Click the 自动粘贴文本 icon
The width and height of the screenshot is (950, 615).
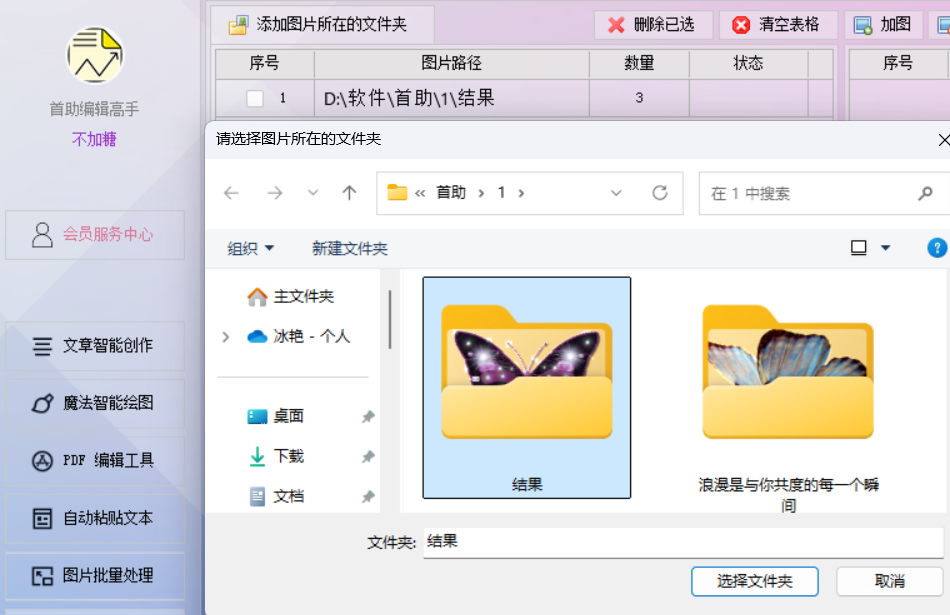tap(42, 519)
